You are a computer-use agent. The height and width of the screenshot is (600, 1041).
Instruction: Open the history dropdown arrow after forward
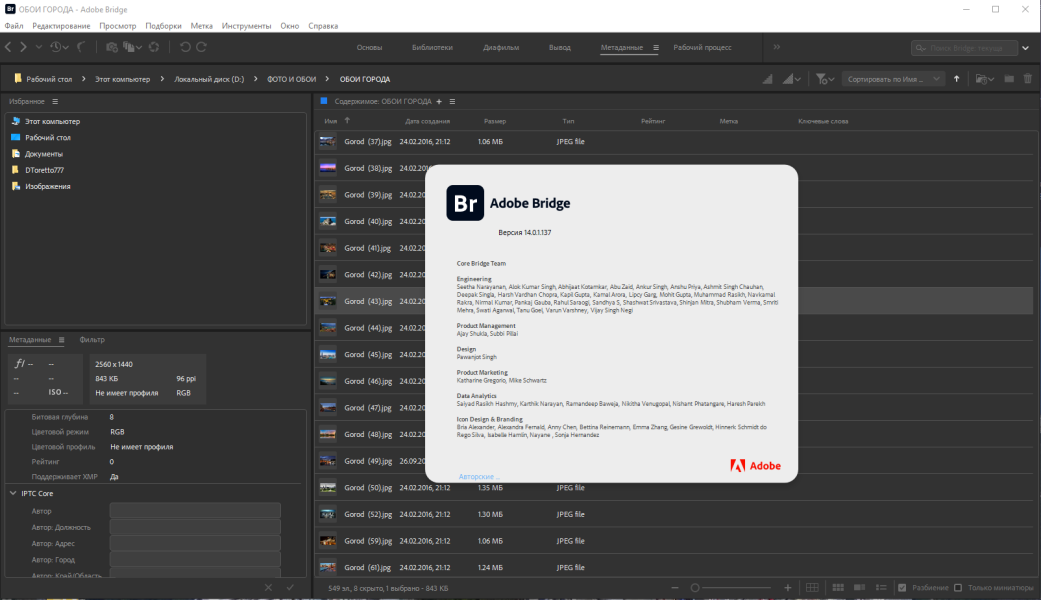pos(39,47)
